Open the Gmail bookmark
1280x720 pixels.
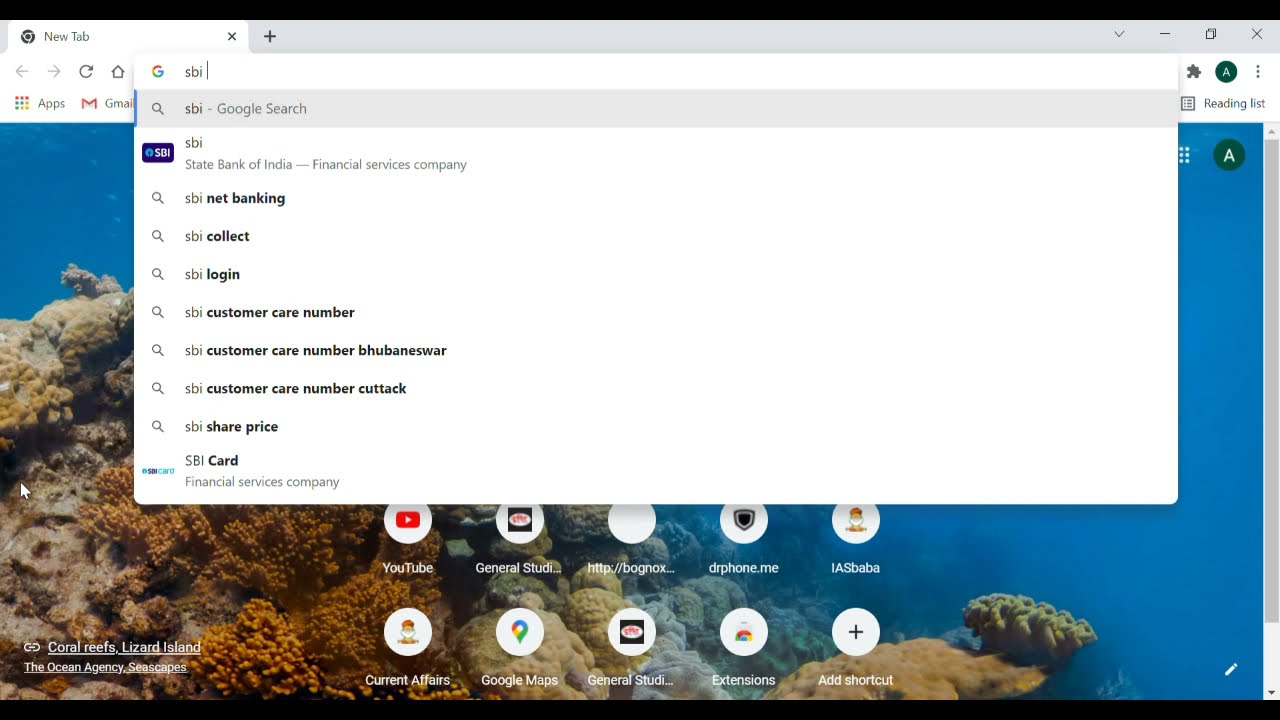pos(107,103)
